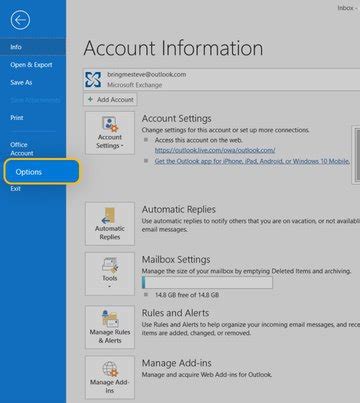Open the Account Settings dropdown button
The image size is (360, 403).
(x=110, y=133)
